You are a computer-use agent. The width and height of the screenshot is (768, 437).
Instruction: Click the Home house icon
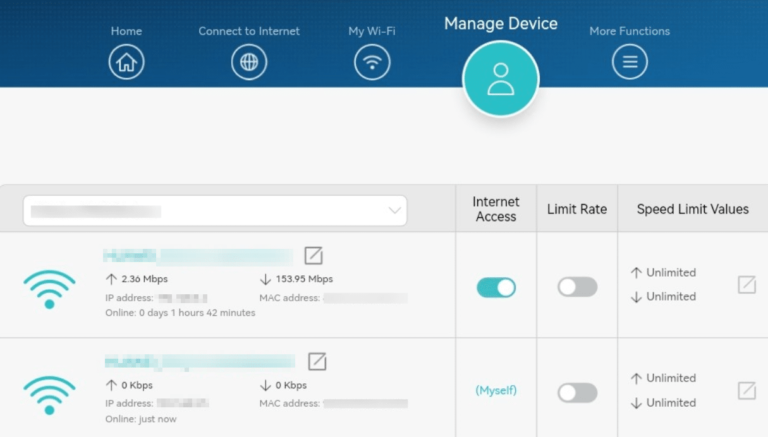pos(126,62)
